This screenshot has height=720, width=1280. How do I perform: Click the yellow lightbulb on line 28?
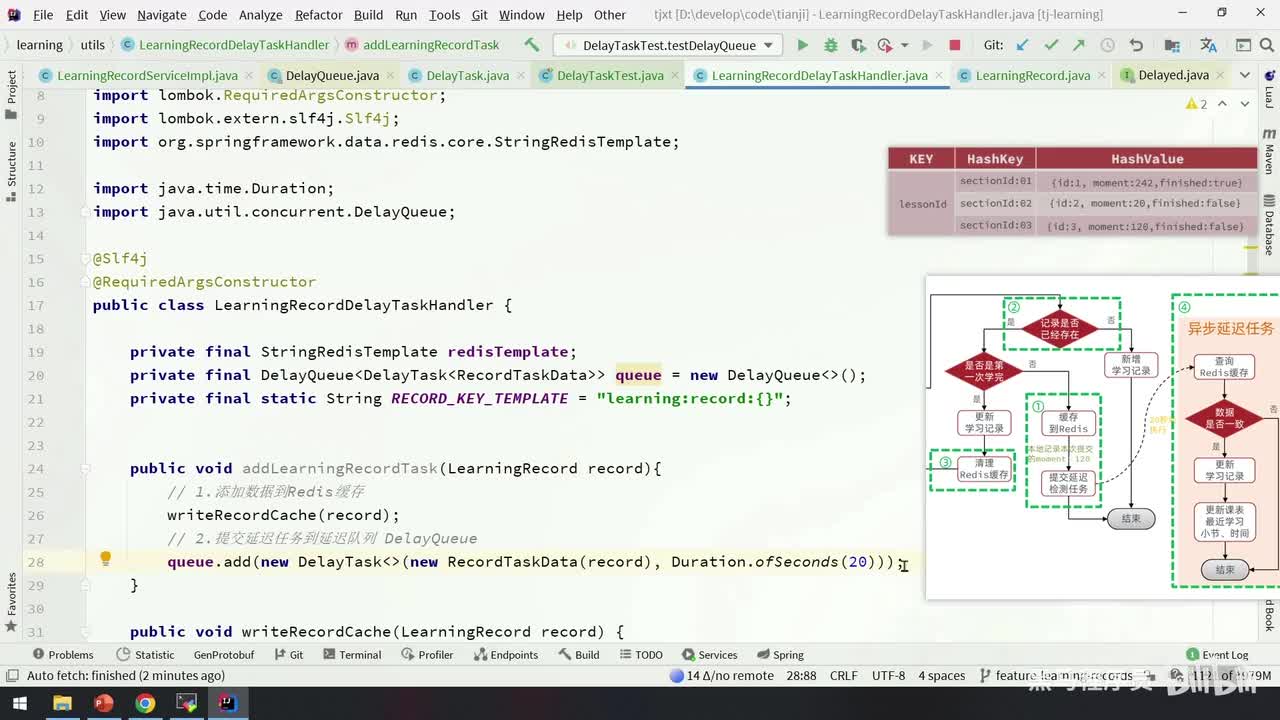(x=105, y=559)
